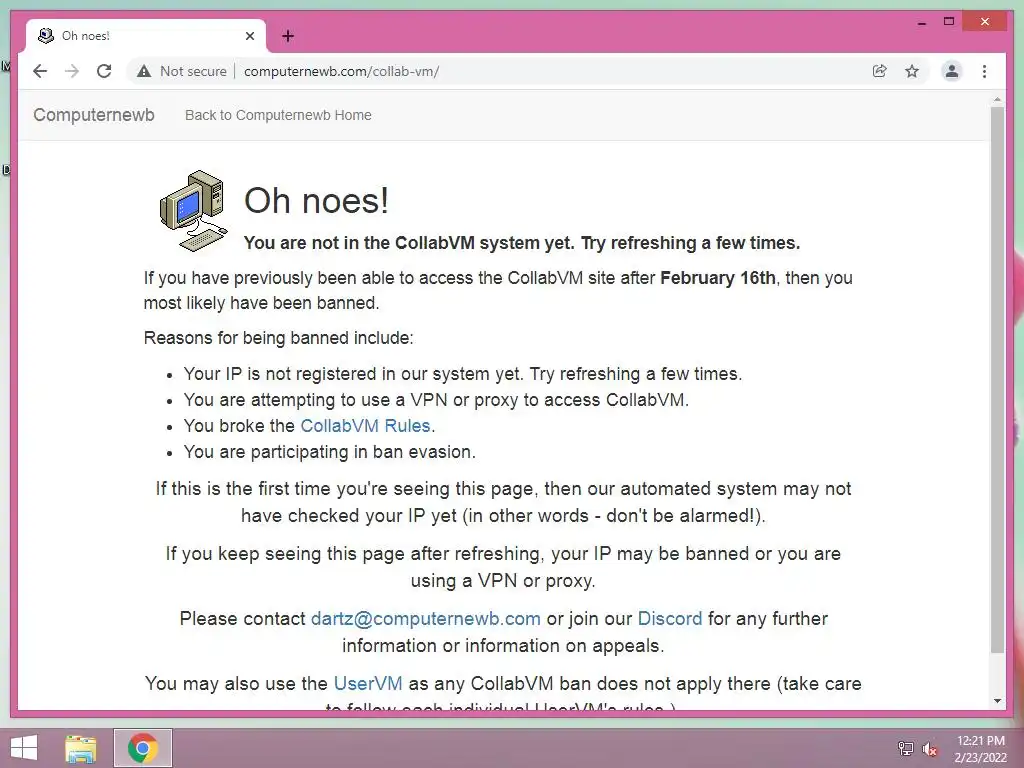The width and height of the screenshot is (1024, 768).
Task: Open Chrome's three-dot menu
Action: click(984, 71)
